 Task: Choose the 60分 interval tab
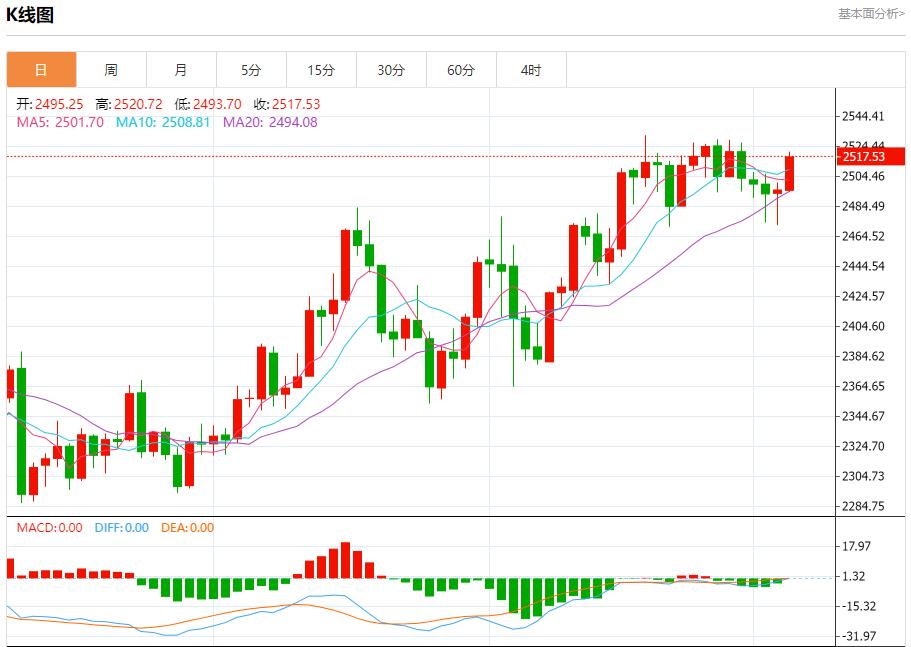[x=461, y=70]
